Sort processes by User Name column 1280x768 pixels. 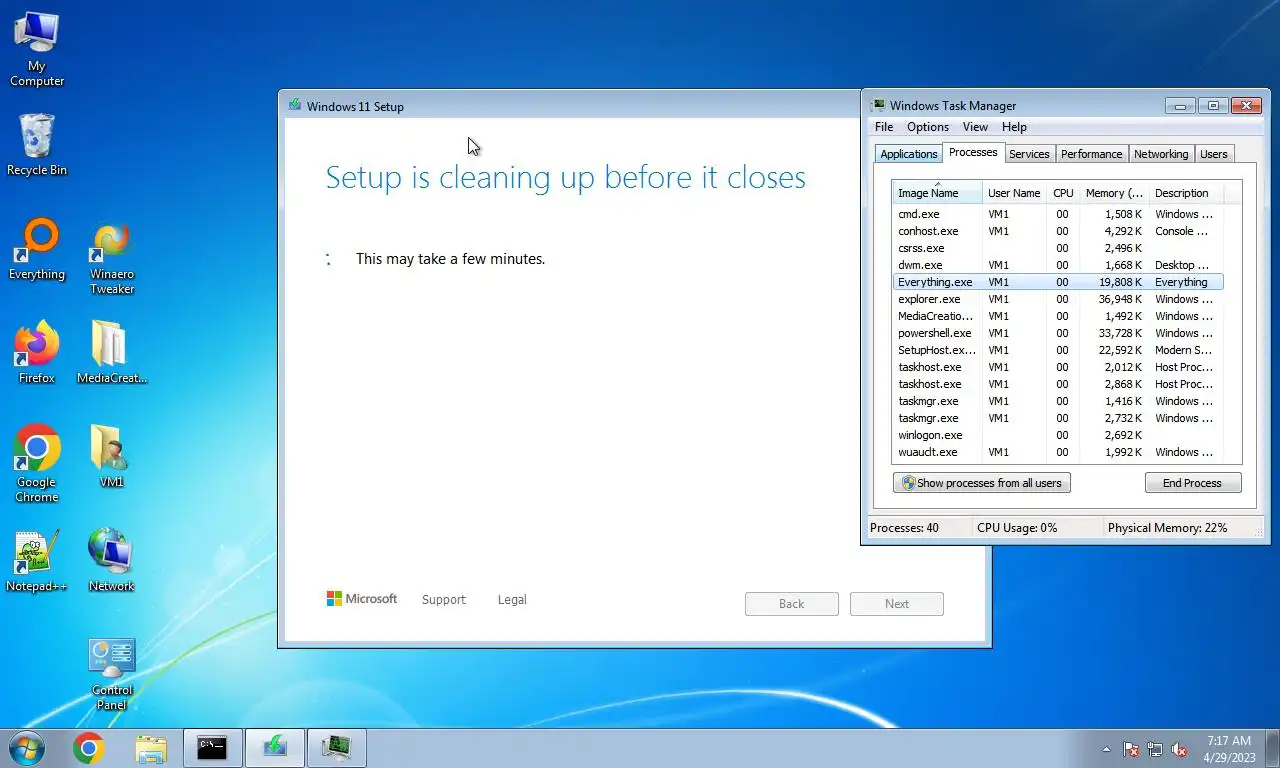point(1014,193)
